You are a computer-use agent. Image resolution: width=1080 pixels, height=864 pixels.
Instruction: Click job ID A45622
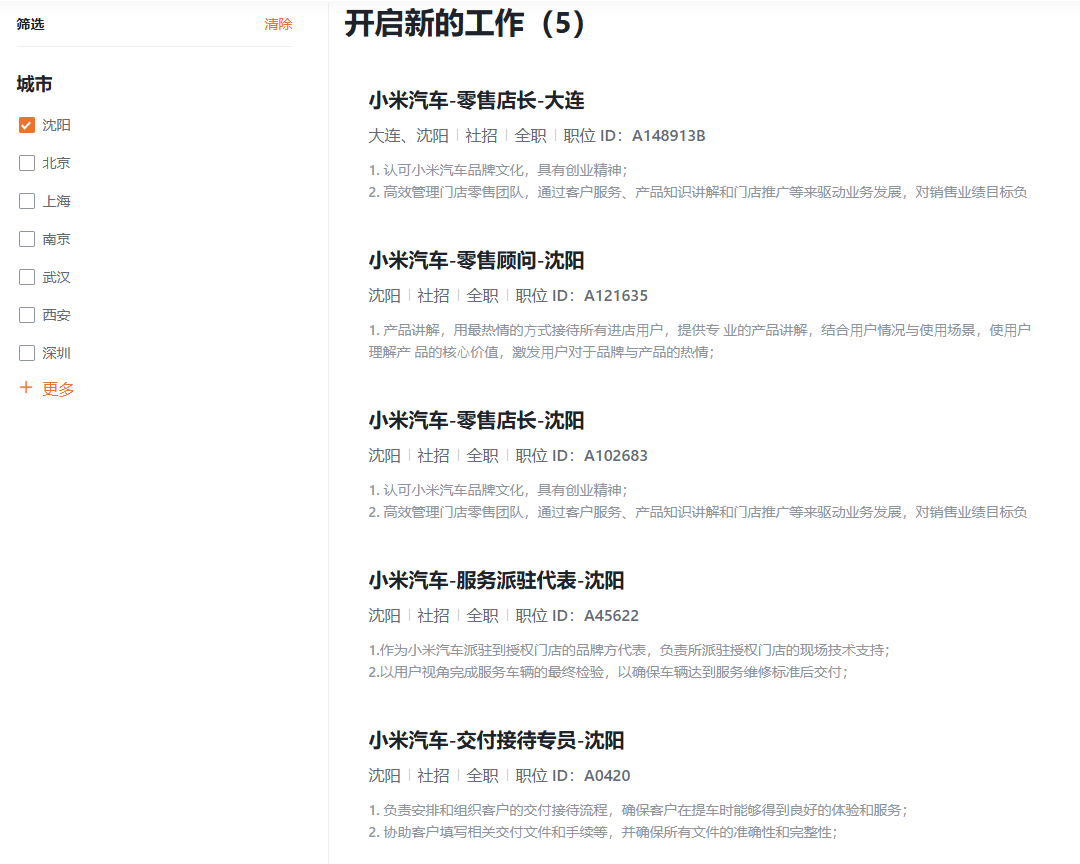pyautogui.click(x=612, y=615)
